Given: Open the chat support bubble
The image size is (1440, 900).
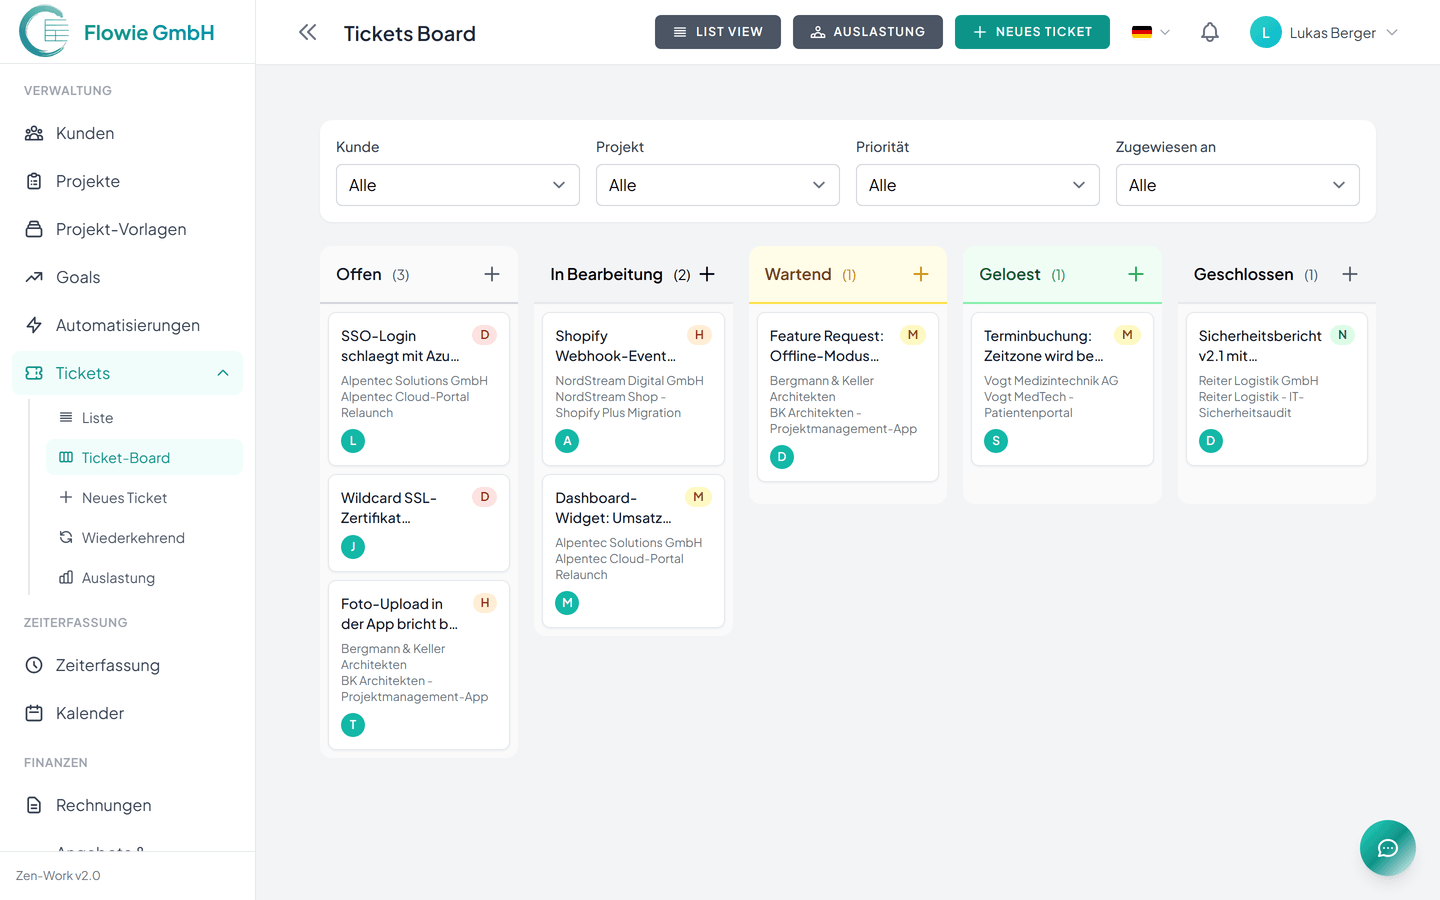Looking at the screenshot, I should pos(1387,848).
